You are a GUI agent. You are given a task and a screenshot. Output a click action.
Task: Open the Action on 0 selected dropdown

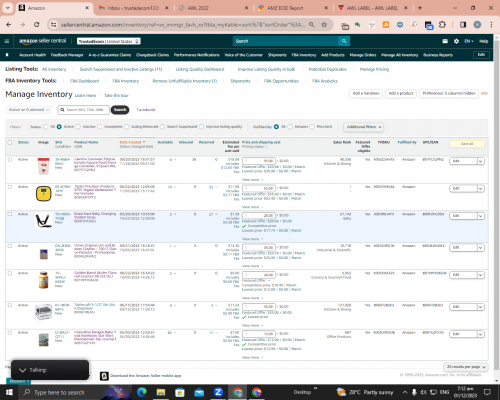tap(28, 110)
